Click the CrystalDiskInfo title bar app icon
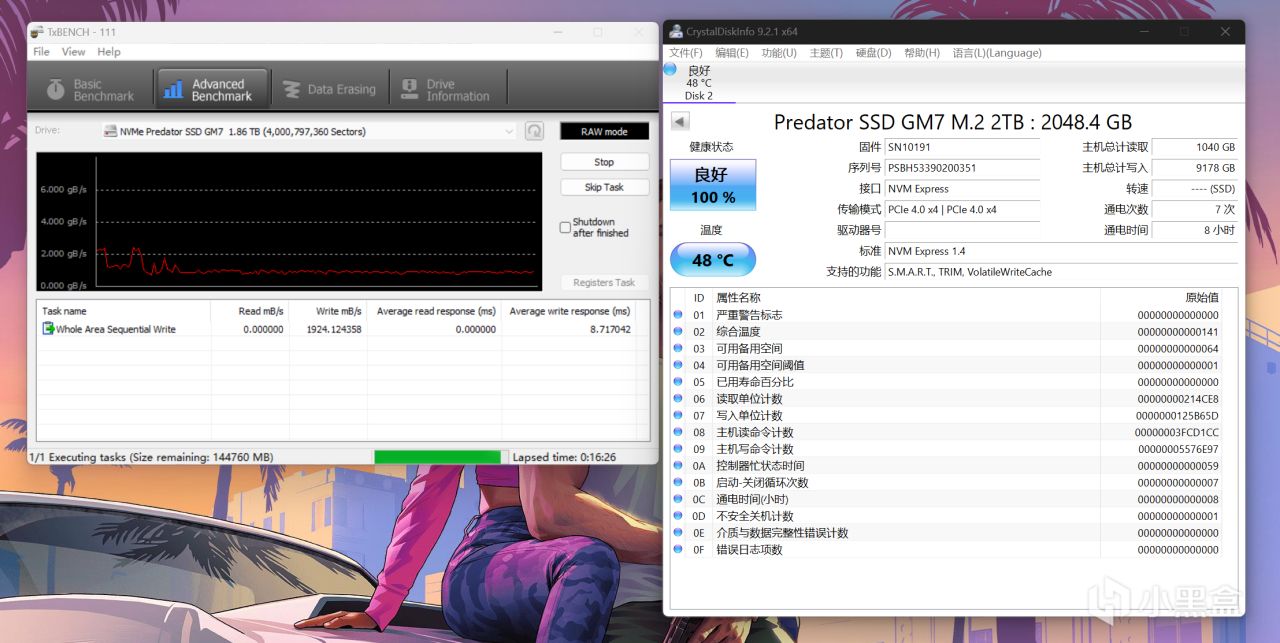1280x643 pixels. pyautogui.click(x=676, y=32)
